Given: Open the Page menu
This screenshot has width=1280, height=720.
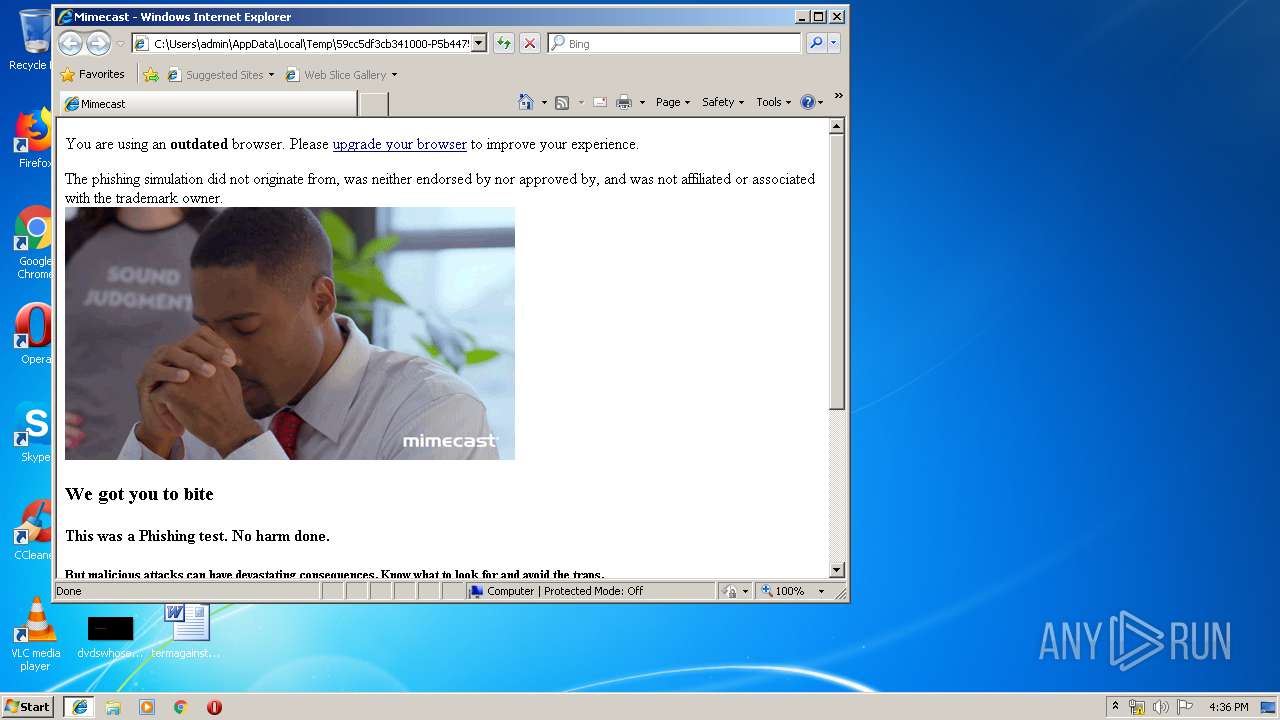Looking at the screenshot, I should (673, 102).
